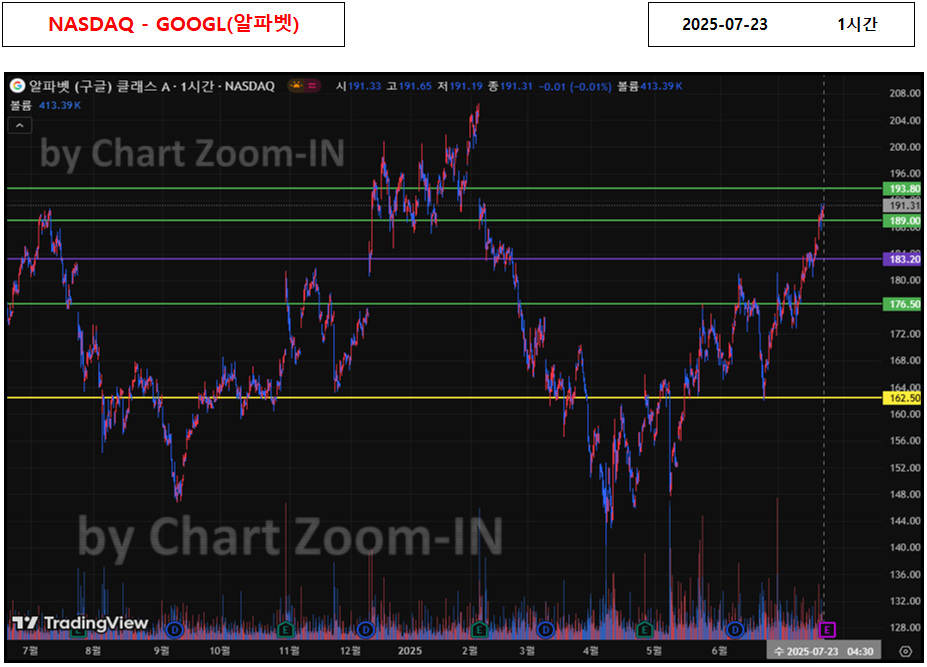Click the Google logo icon beside the symbol name
This screenshot has height=667, width=927.
pos(18,86)
